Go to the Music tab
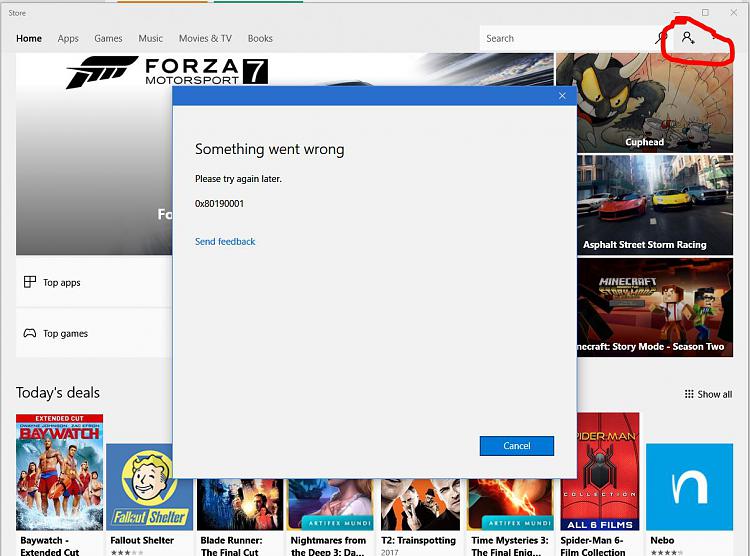 [x=151, y=38]
